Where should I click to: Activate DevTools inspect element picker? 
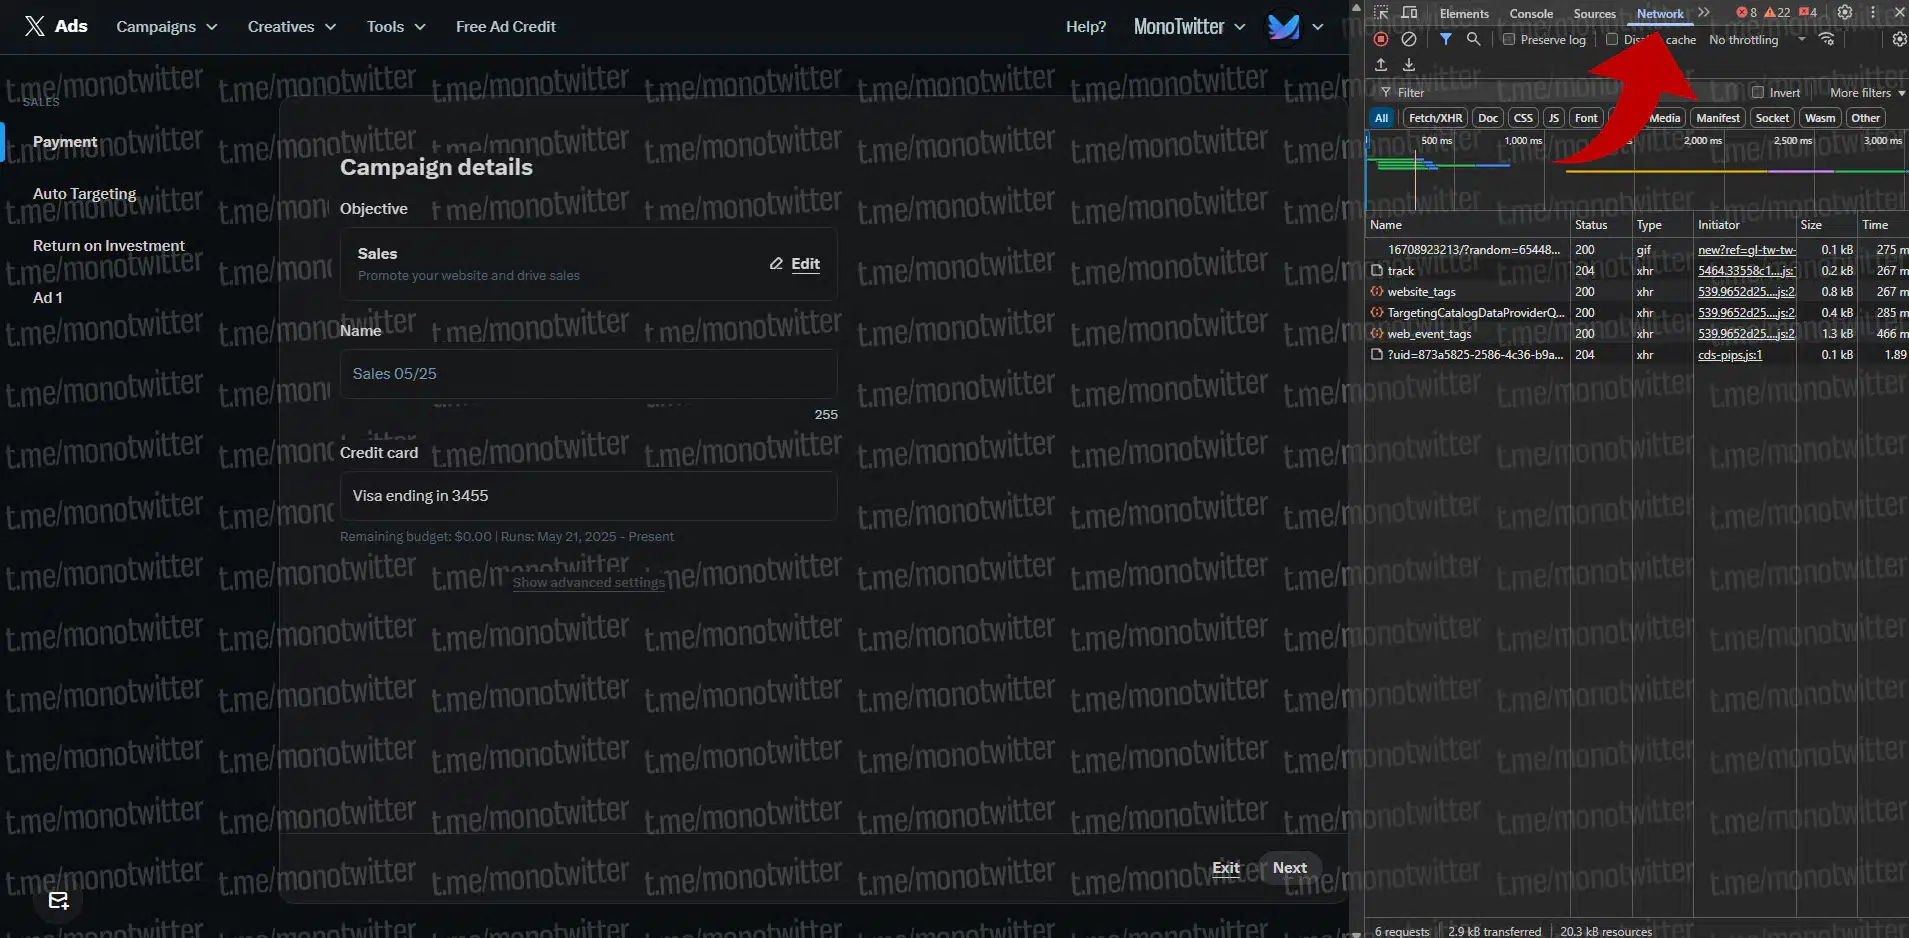coord(1381,13)
